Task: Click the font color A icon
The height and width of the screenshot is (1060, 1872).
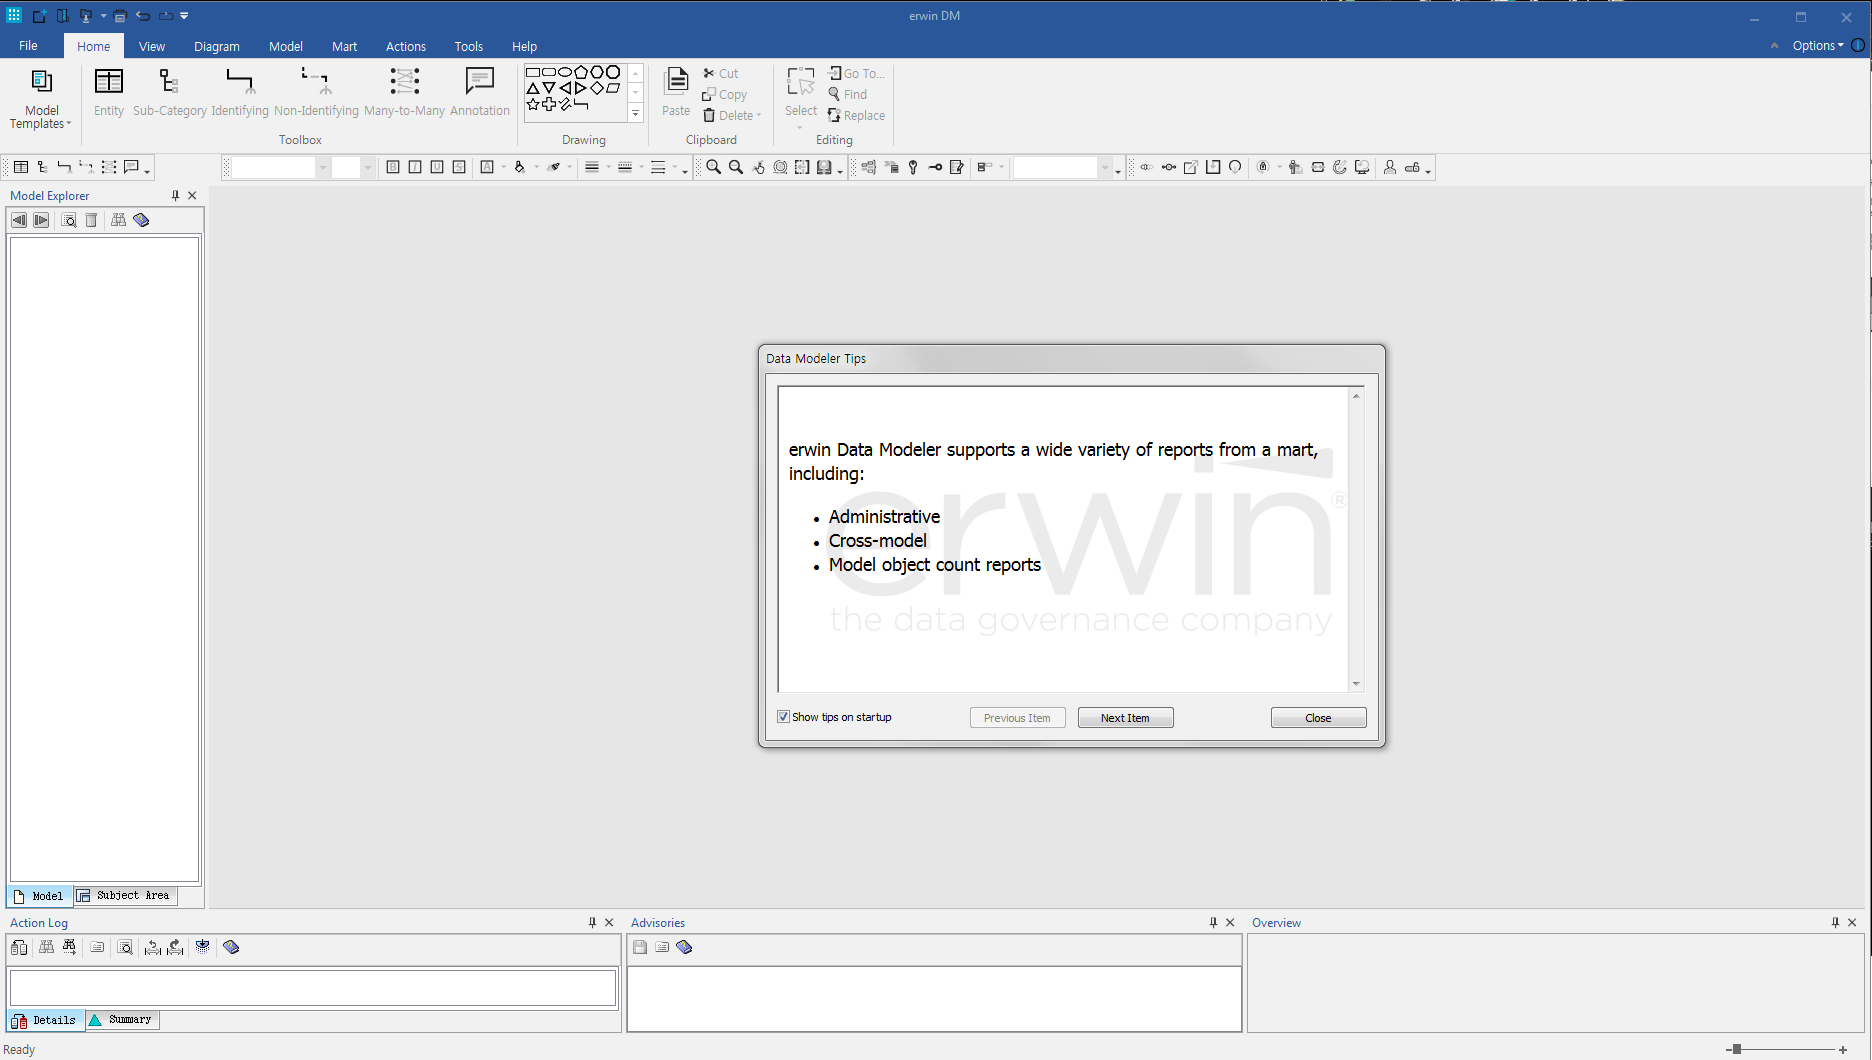Action: [x=487, y=167]
